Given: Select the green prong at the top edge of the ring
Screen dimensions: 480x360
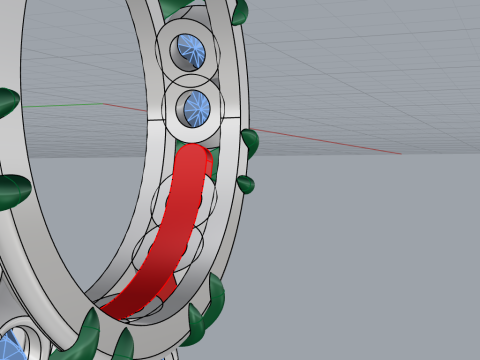Looking at the screenshot, I should 240,13.
